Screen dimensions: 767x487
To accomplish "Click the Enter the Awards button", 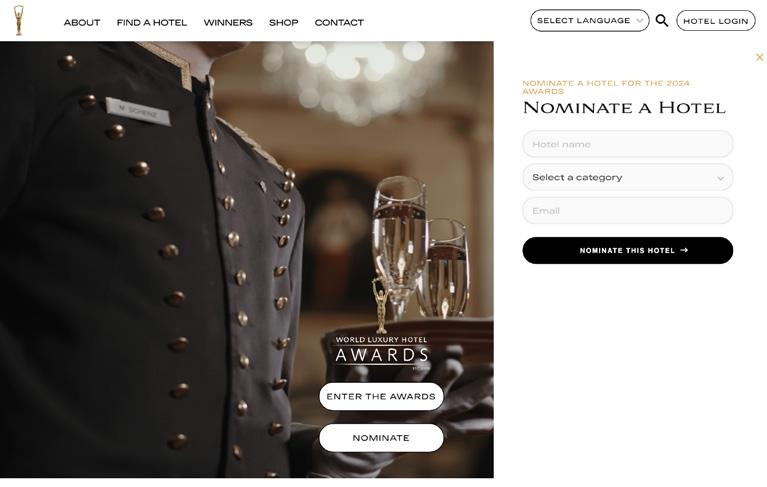I will [x=381, y=397].
